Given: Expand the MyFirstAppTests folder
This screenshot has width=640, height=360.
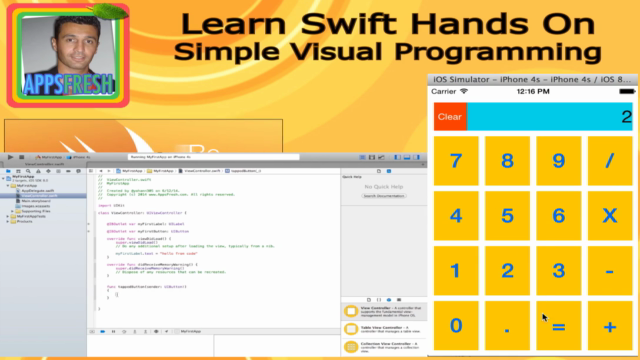Looking at the screenshot, I should click(8, 216).
